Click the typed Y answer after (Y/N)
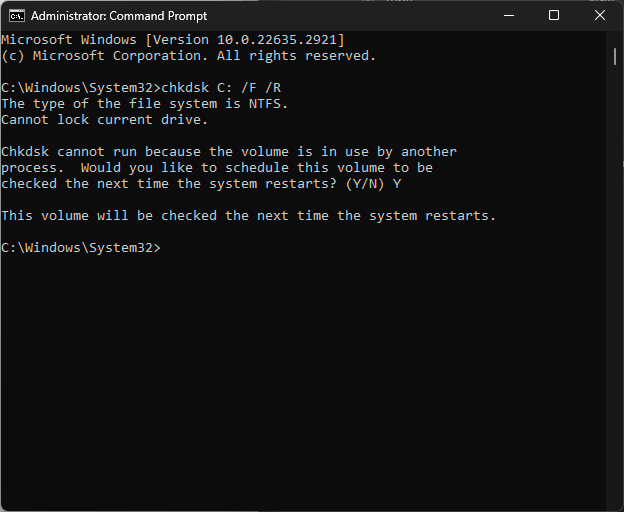The height and width of the screenshot is (512, 624). pos(397,184)
